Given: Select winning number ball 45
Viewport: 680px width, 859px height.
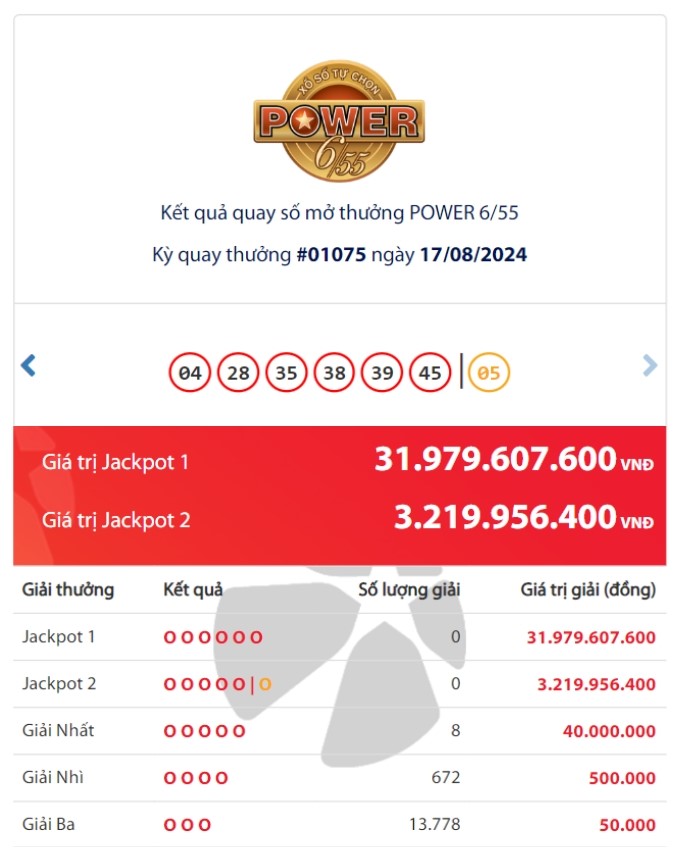Looking at the screenshot, I should [x=430, y=373].
